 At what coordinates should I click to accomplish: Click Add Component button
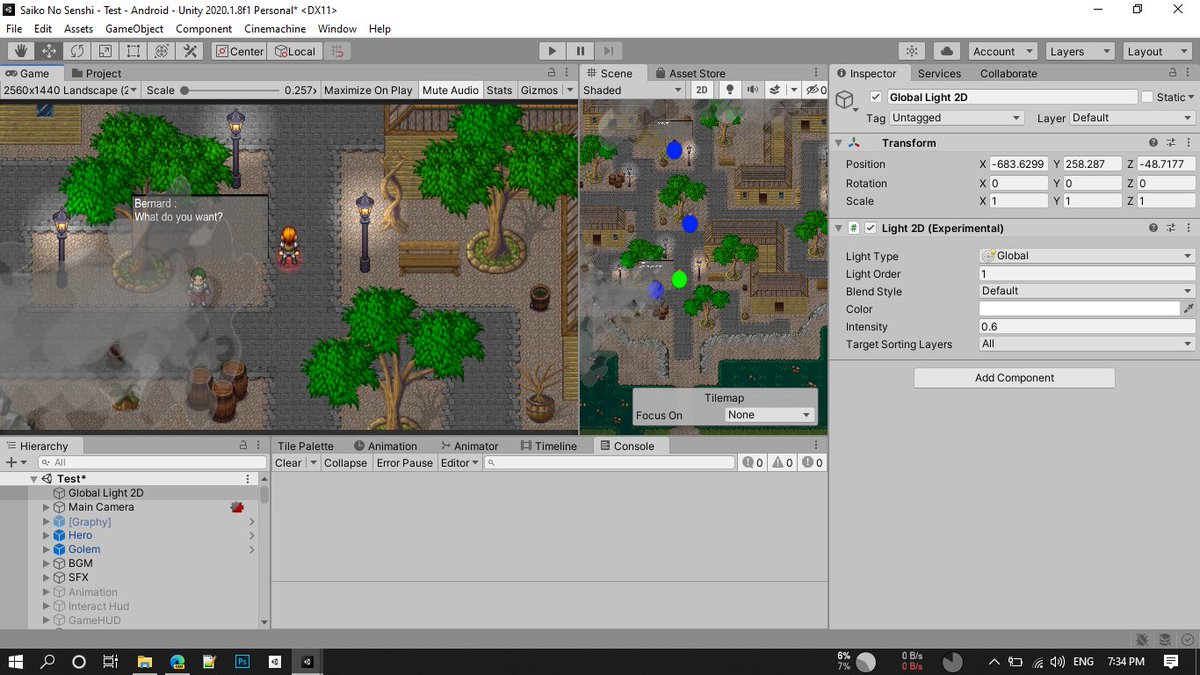click(x=1014, y=378)
